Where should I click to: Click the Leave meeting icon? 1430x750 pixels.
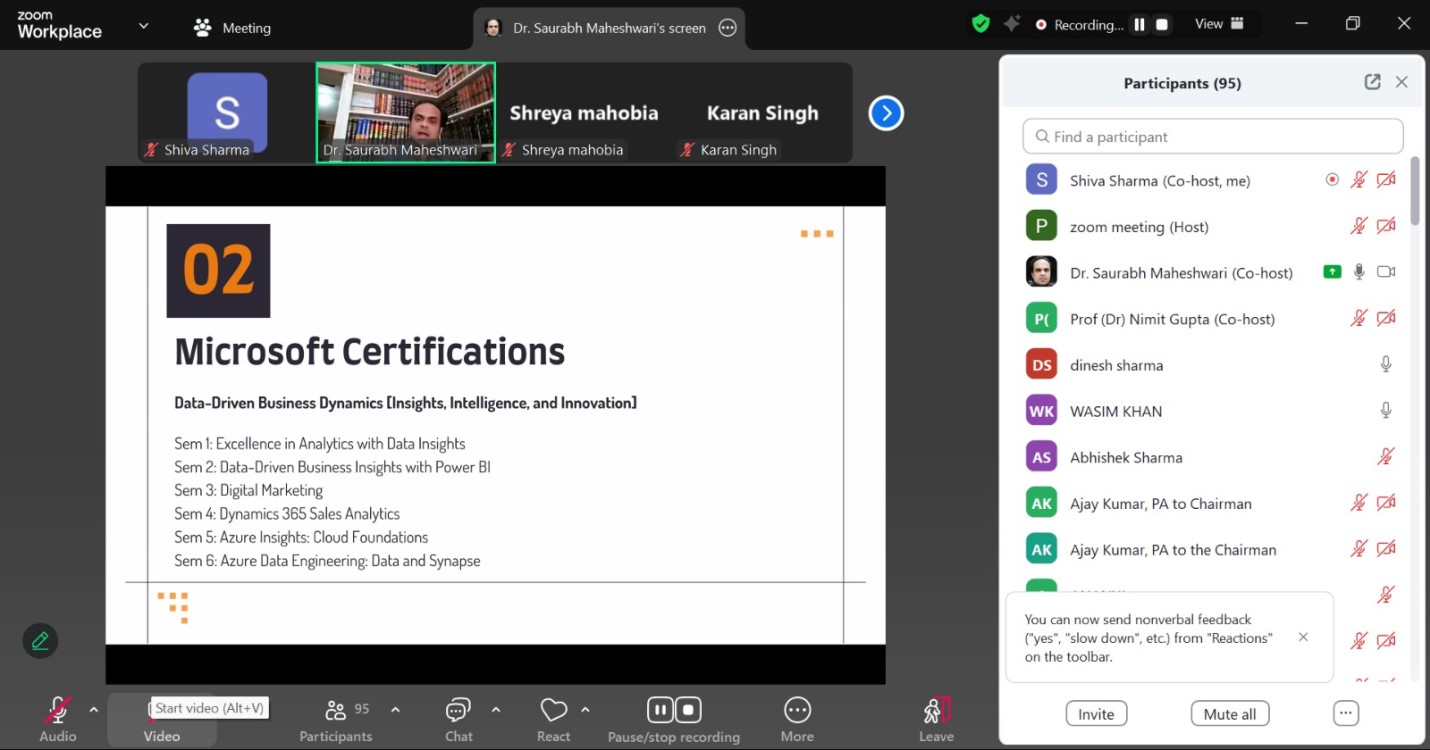(x=936, y=711)
